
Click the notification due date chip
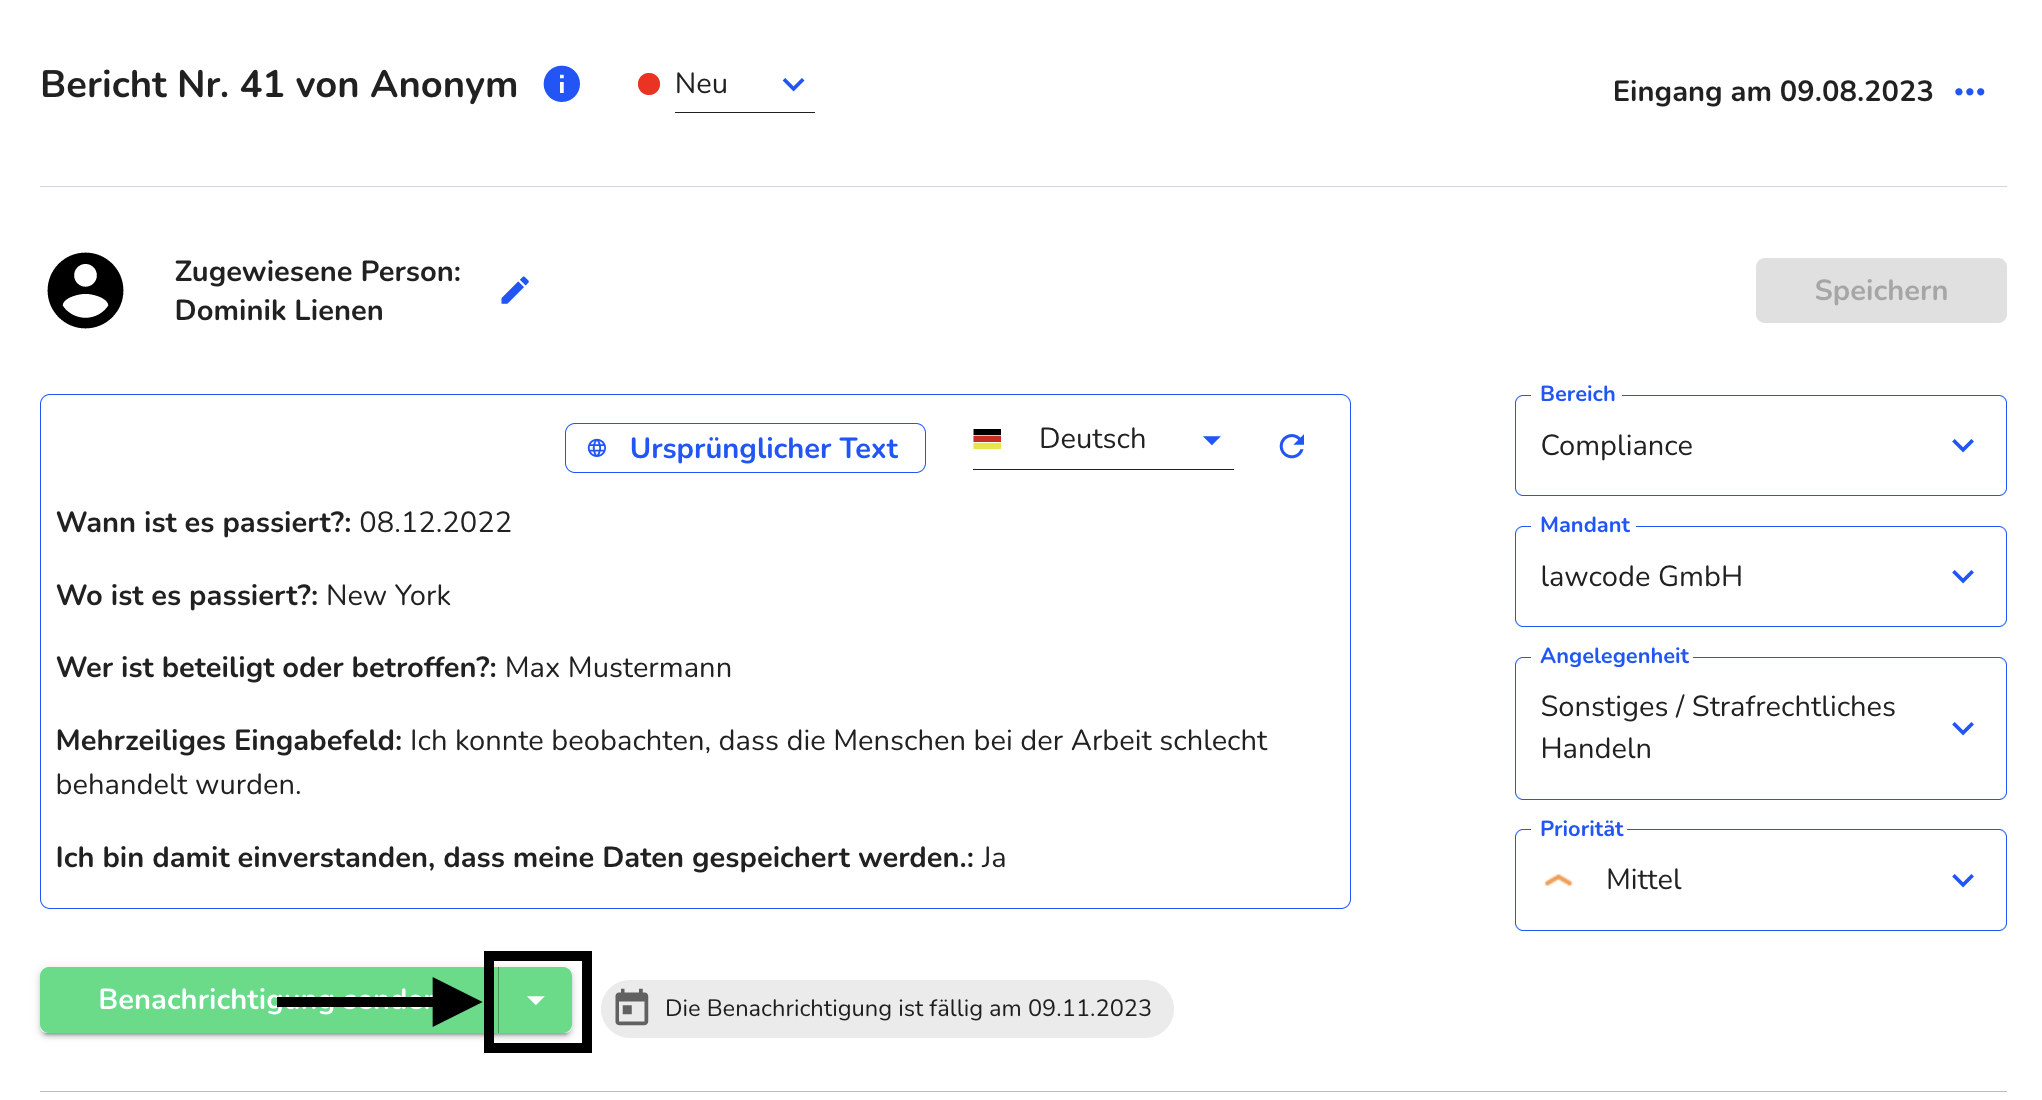[887, 1008]
